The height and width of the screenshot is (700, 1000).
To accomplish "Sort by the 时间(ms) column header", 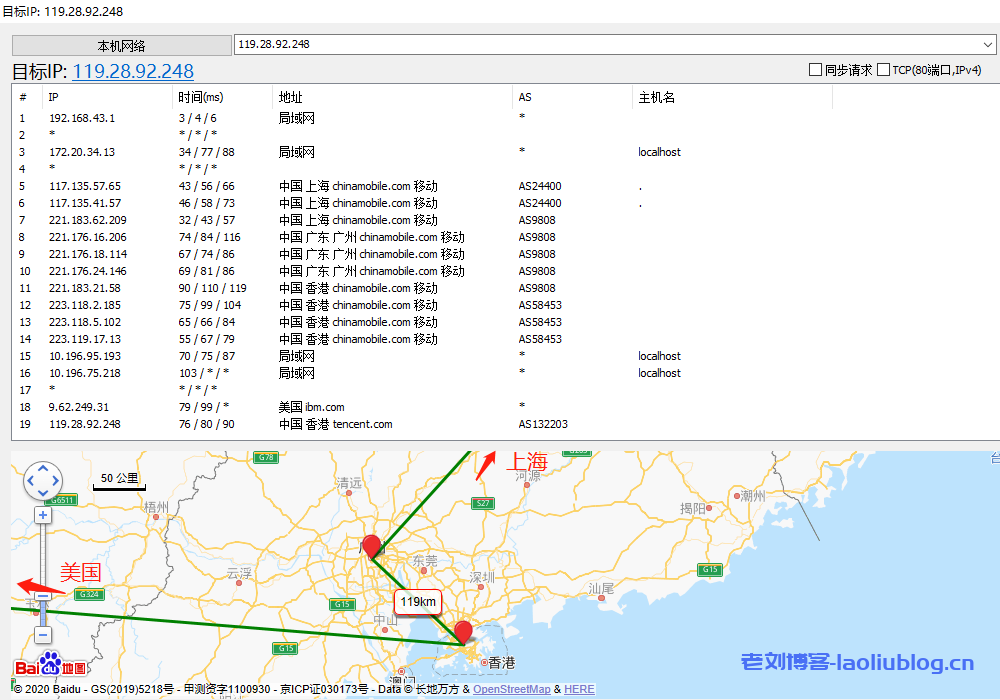I will point(201,97).
